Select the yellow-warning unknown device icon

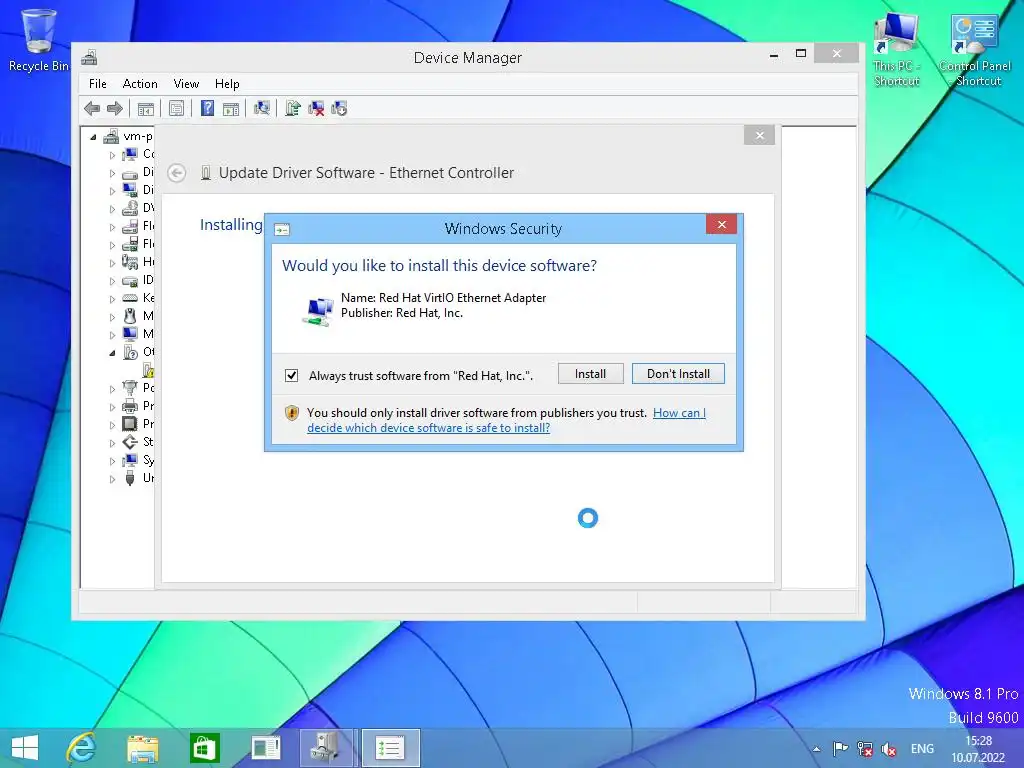tap(148, 370)
